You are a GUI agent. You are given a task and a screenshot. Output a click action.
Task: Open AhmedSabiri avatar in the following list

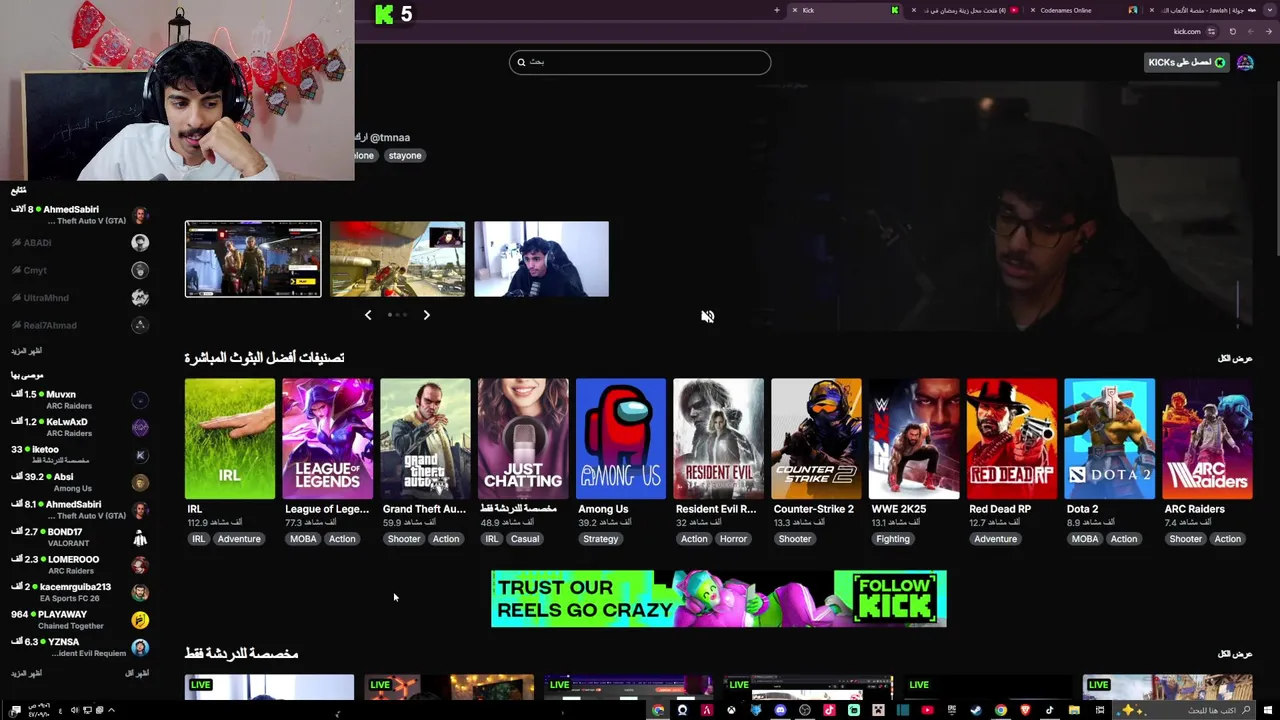[x=140, y=215]
